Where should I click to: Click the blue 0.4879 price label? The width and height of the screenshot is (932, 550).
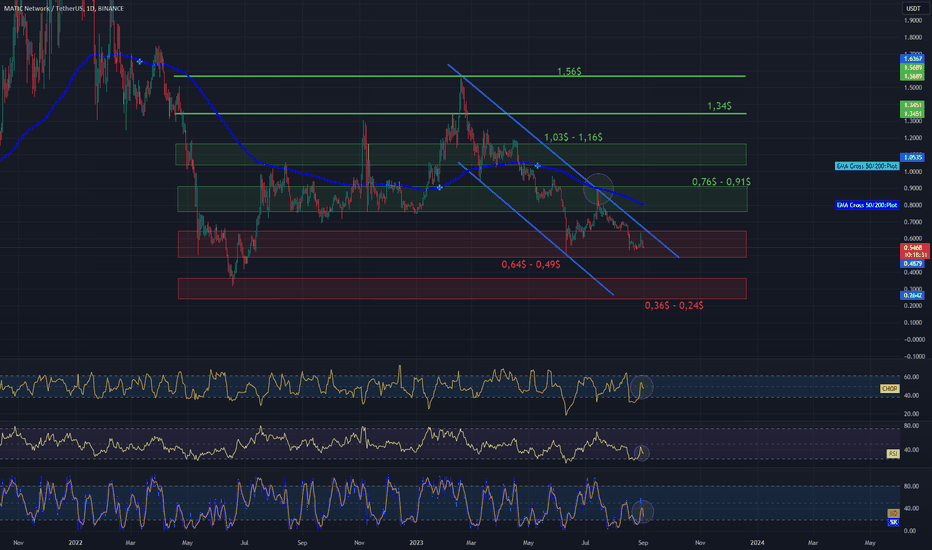click(x=912, y=263)
